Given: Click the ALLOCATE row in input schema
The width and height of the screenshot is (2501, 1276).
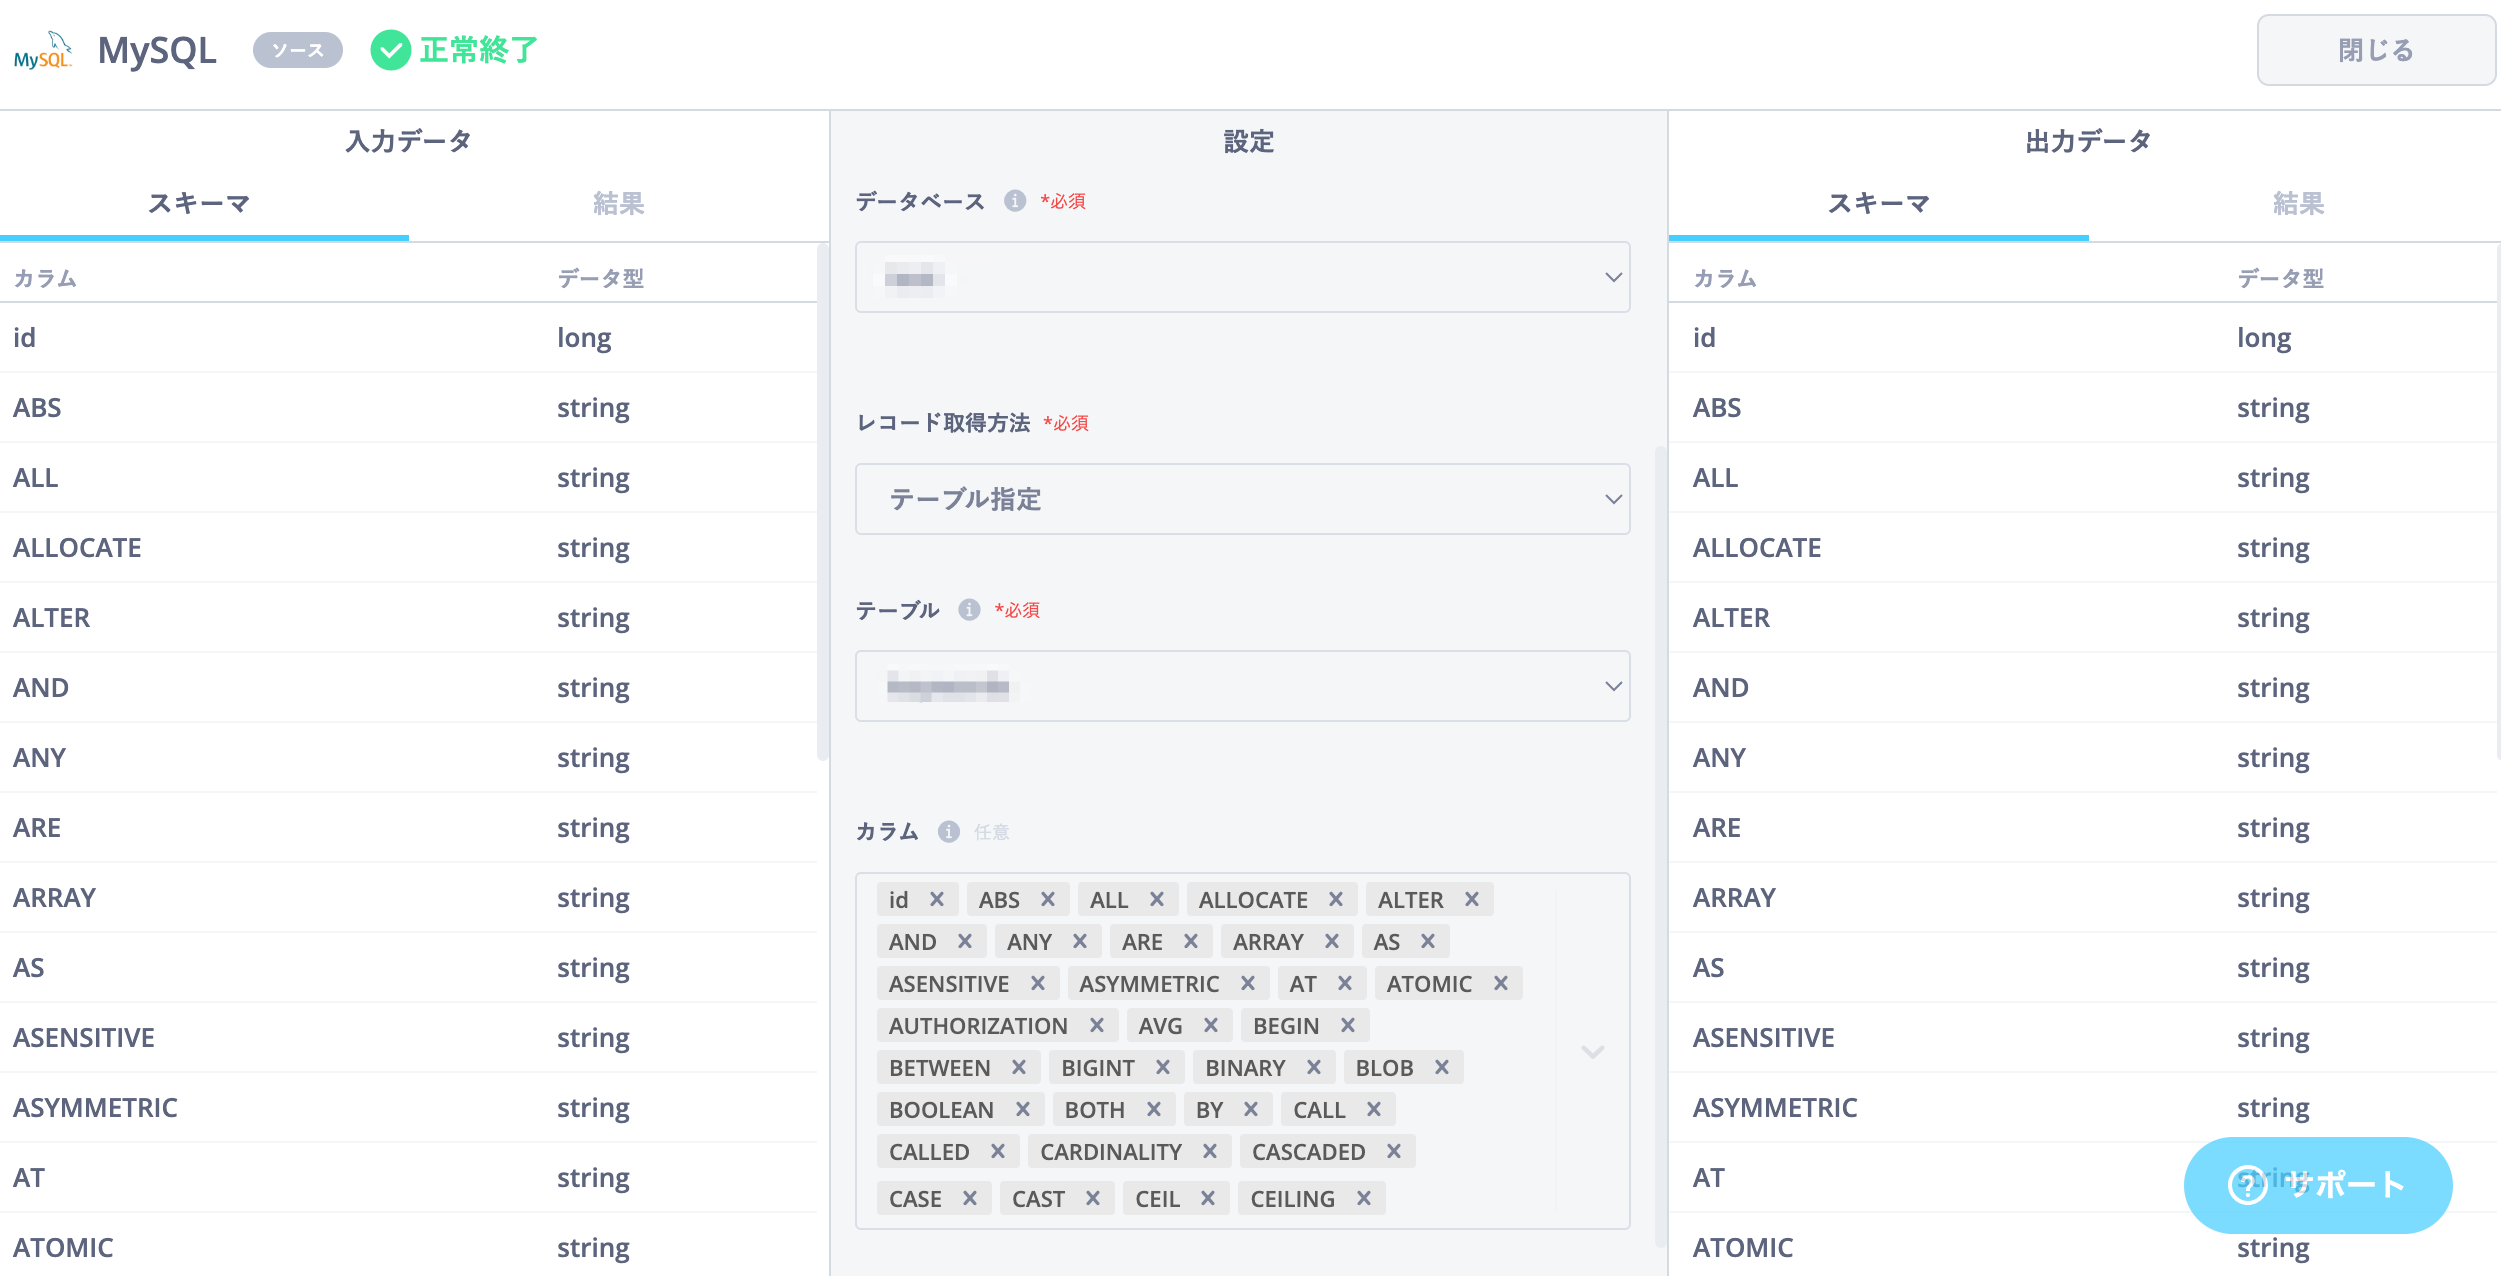Looking at the screenshot, I should [408, 547].
